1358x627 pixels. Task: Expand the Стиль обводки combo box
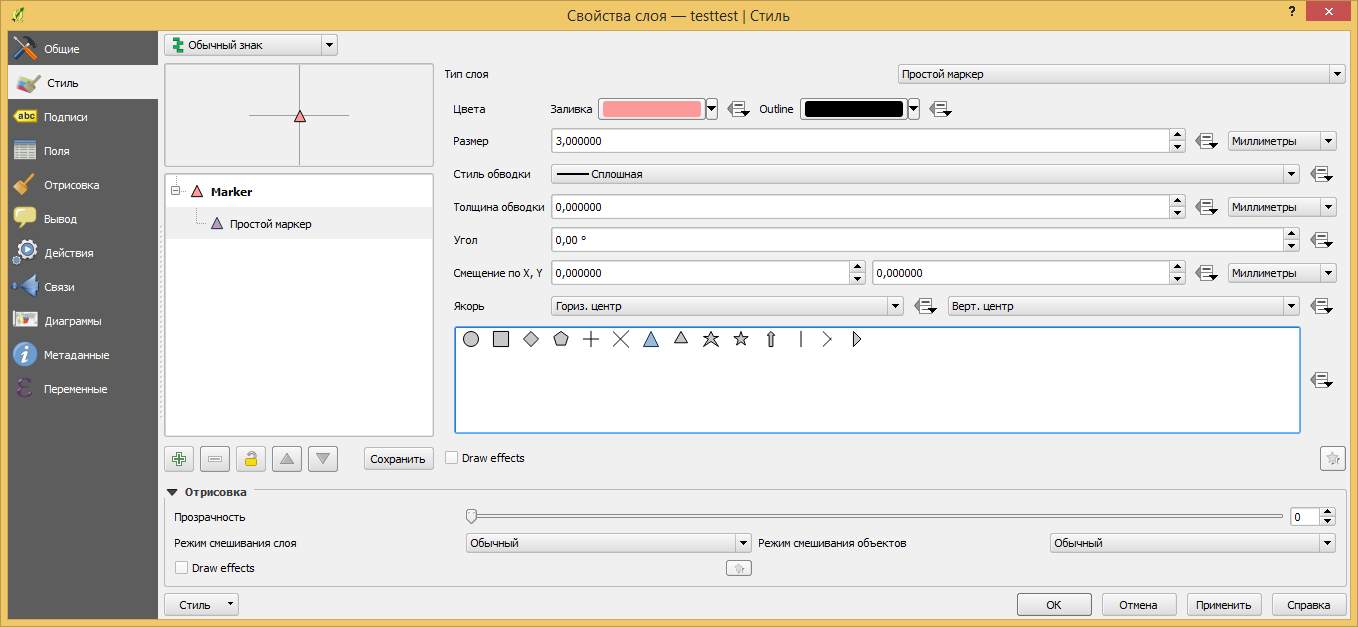pos(925,174)
